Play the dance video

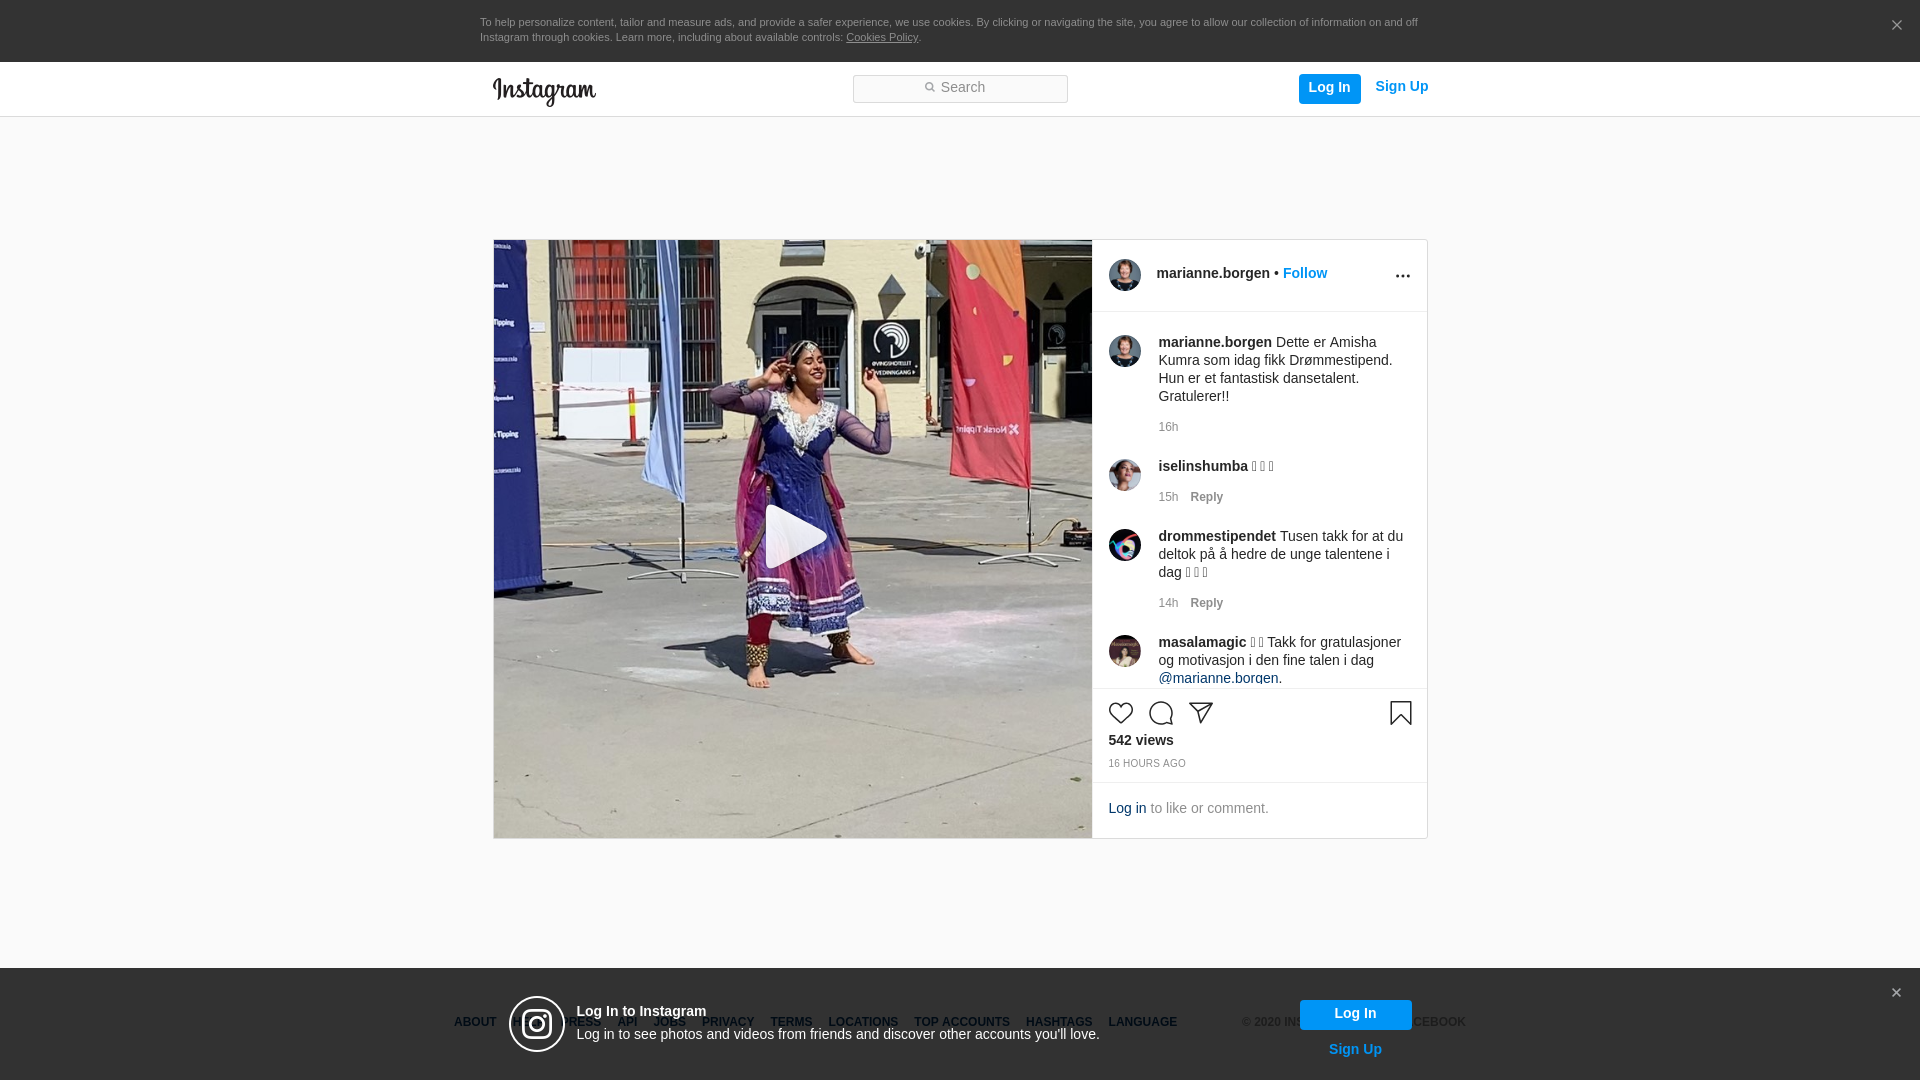coord(794,537)
